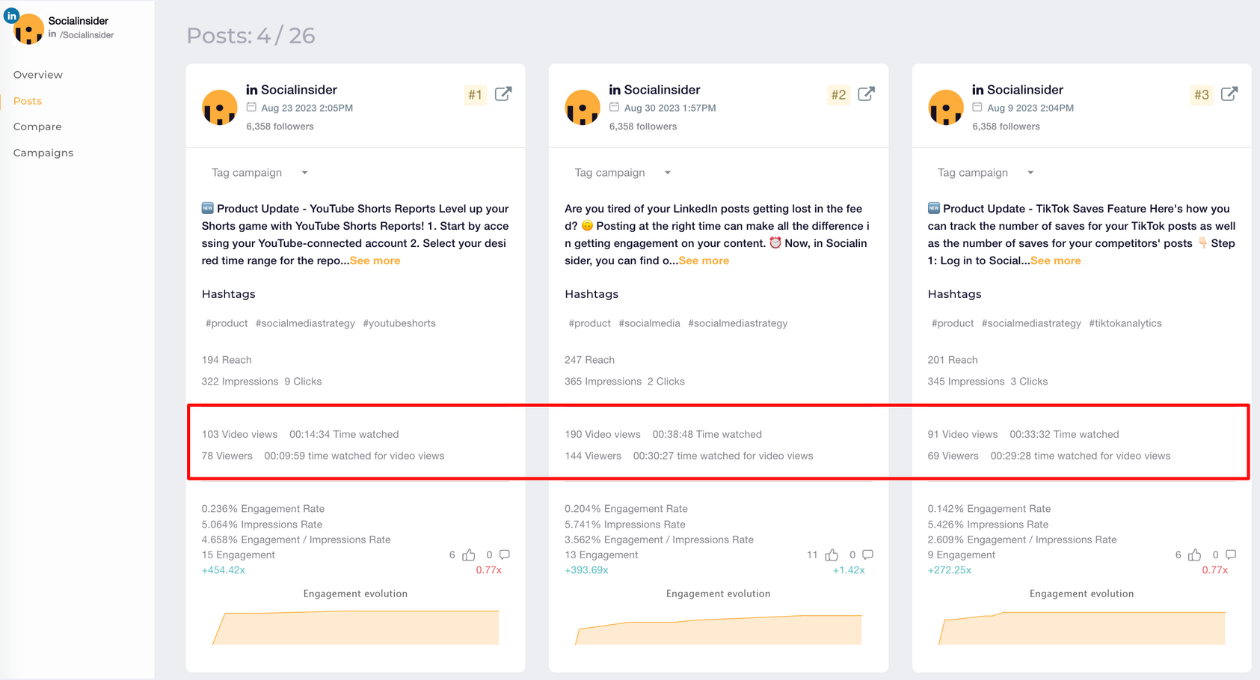Click the #1 rank badge
Screen dimensions: 1260x680
(x=475, y=95)
